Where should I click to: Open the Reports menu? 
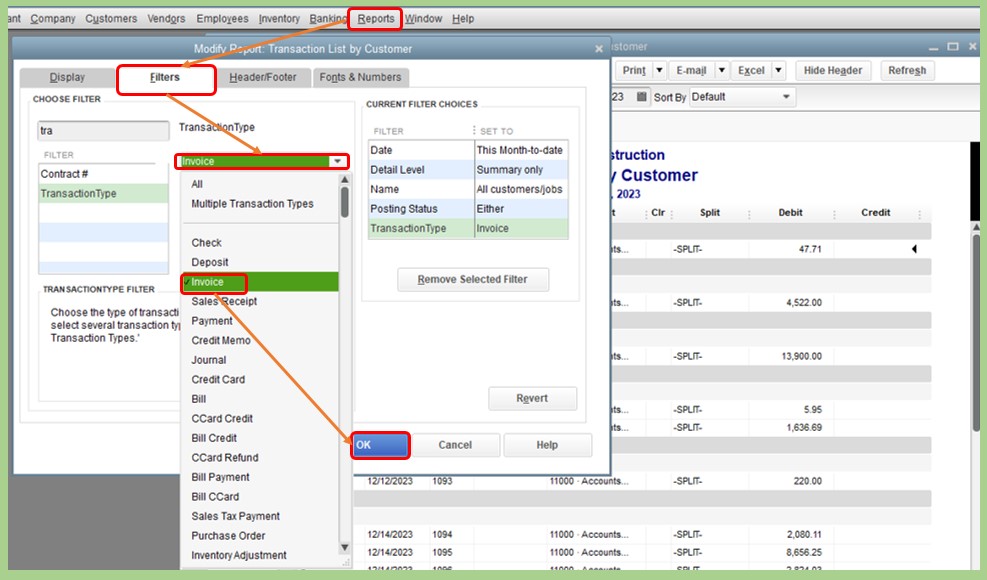[x=376, y=19]
